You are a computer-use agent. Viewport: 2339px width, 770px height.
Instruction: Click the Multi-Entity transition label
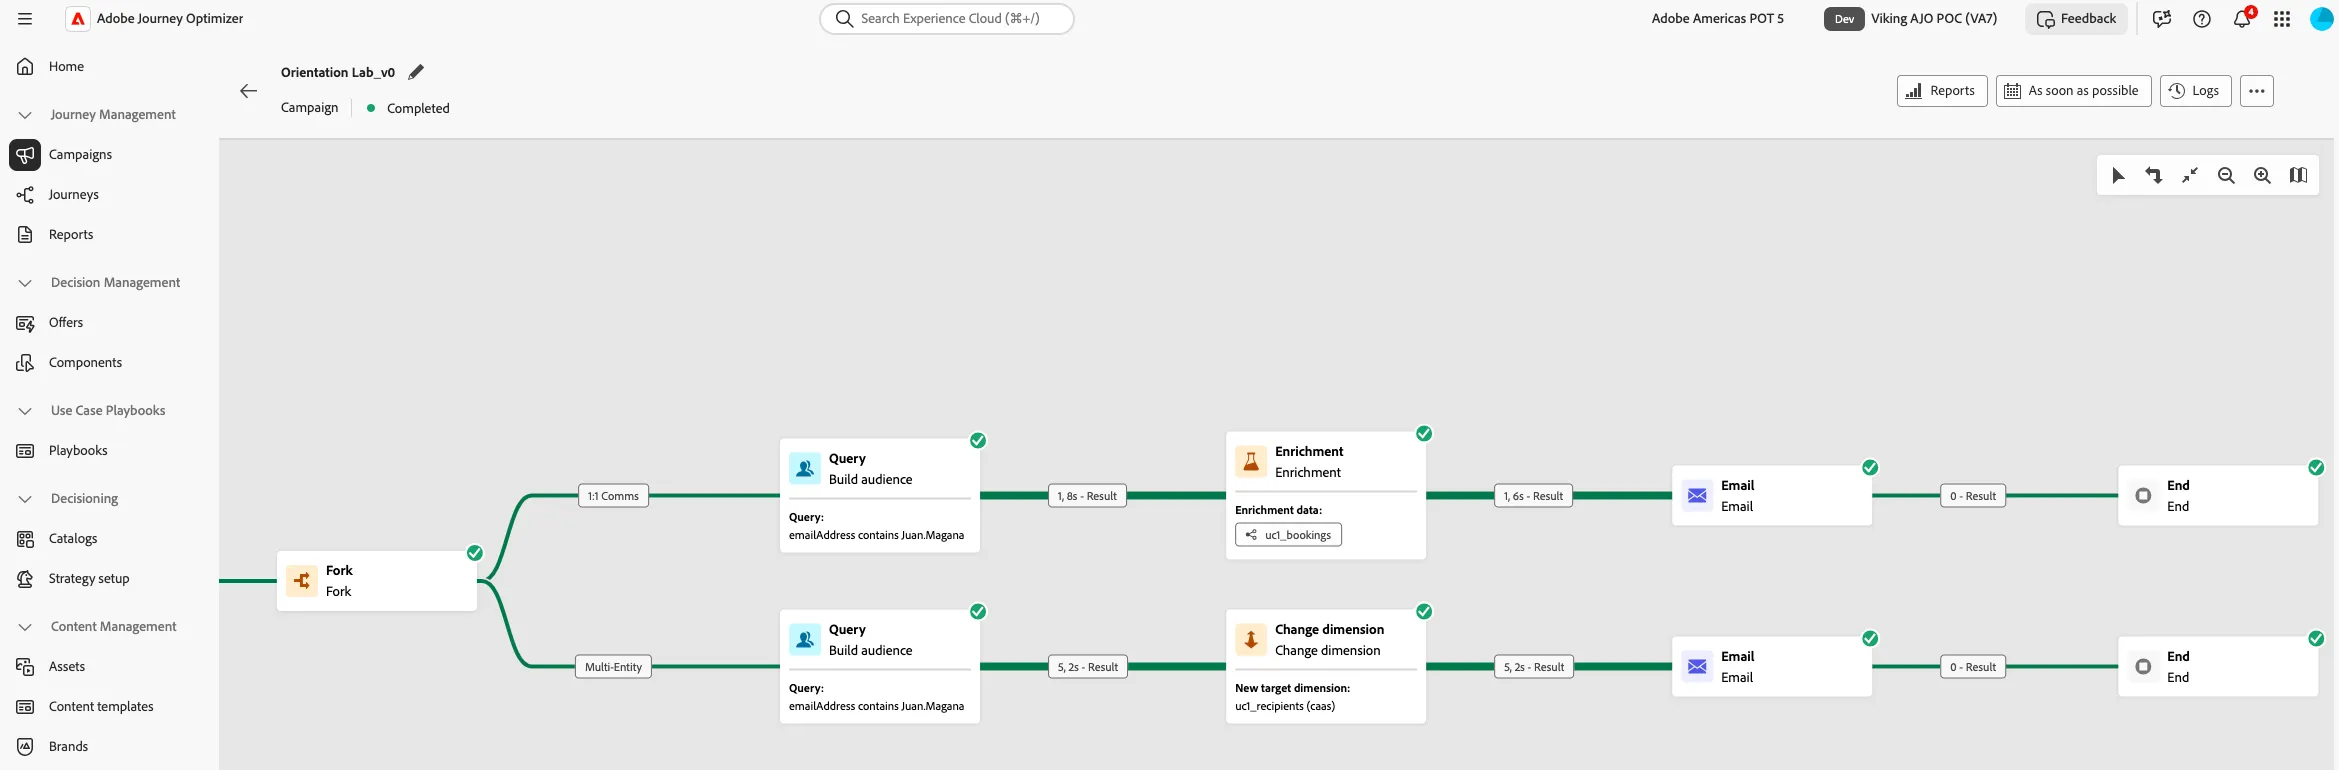(x=613, y=667)
